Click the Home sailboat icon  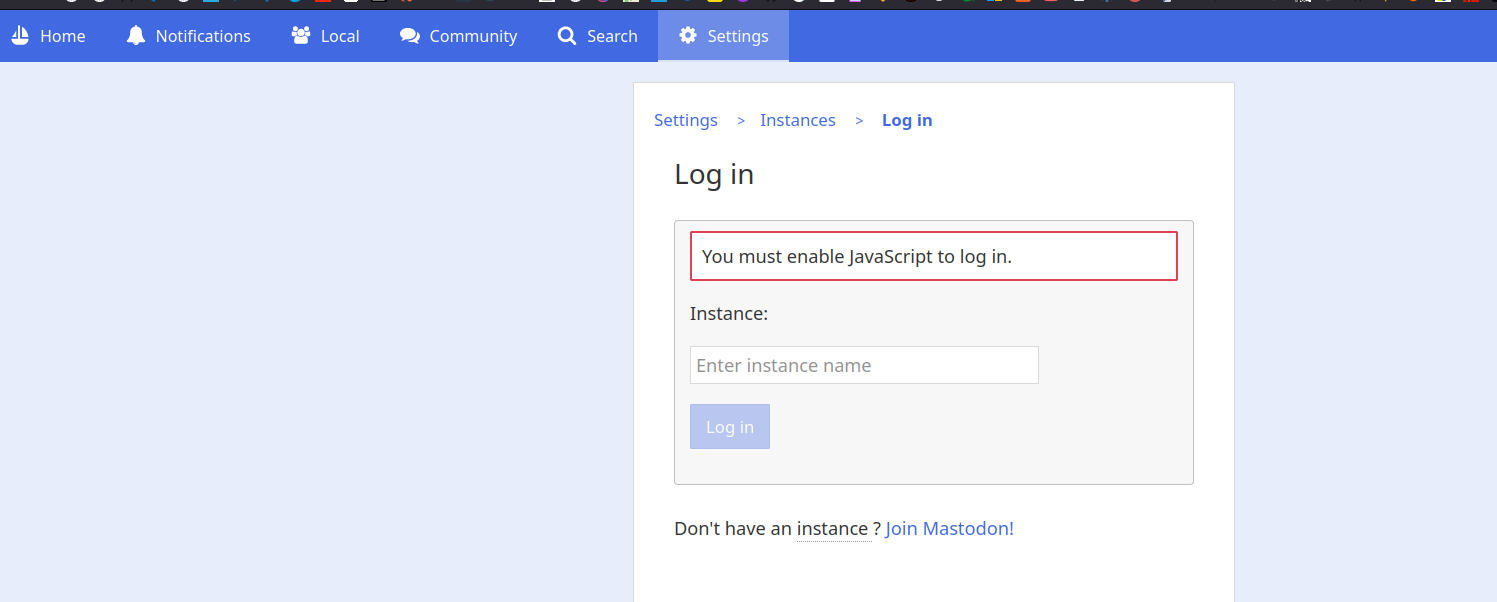click(20, 36)
